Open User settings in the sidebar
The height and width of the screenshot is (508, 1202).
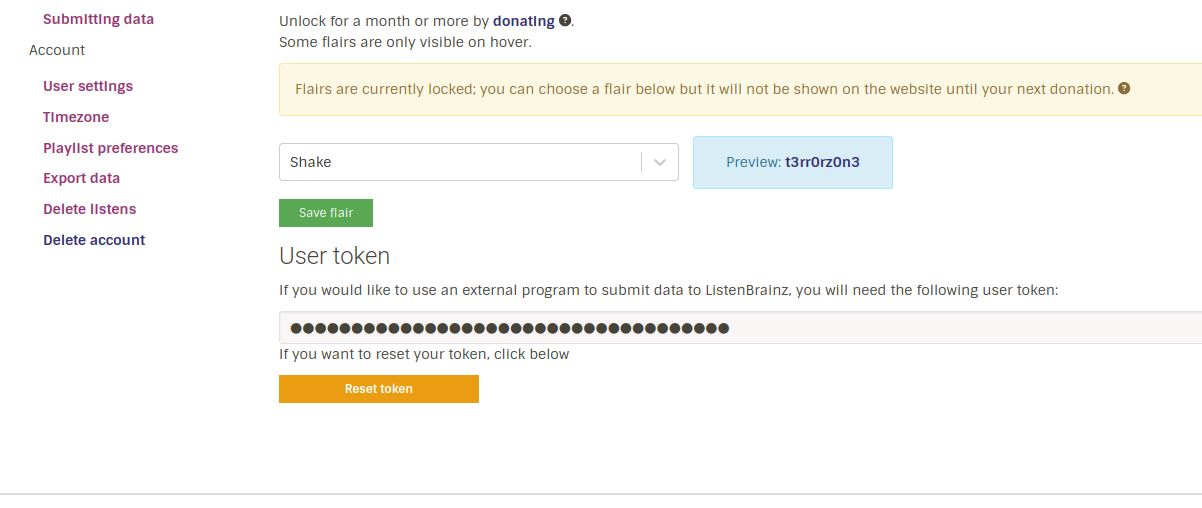coord(88,86)
